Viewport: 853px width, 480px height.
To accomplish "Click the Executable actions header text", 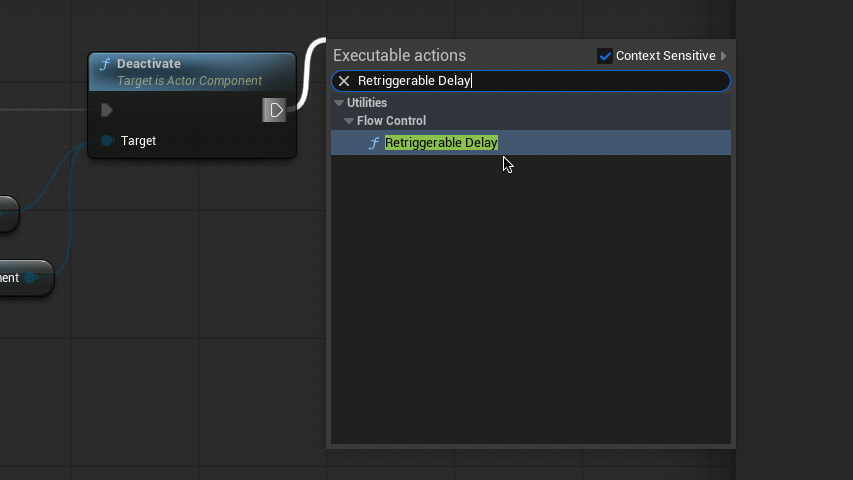I will 399,56.
